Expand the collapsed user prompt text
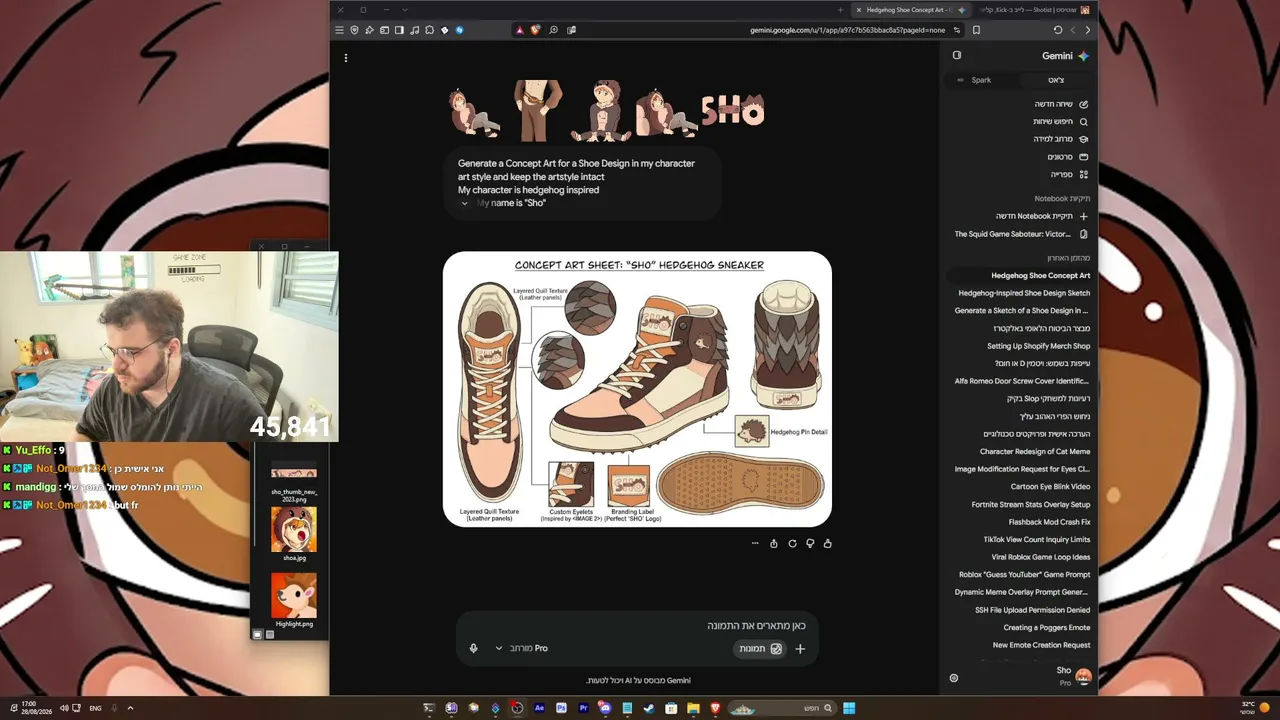The width and height of the screenshot is (1280, 720). 464,203
